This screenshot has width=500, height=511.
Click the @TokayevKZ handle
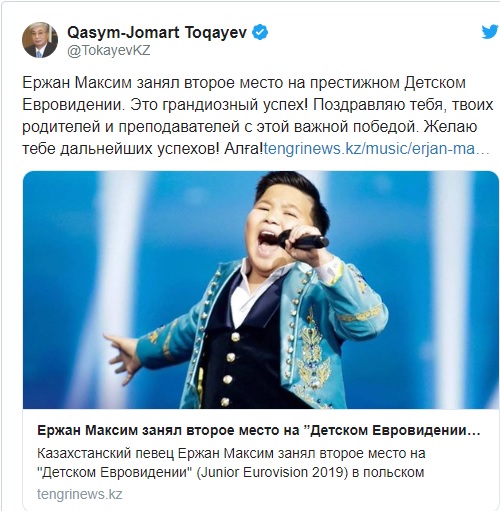click(109, 51)
